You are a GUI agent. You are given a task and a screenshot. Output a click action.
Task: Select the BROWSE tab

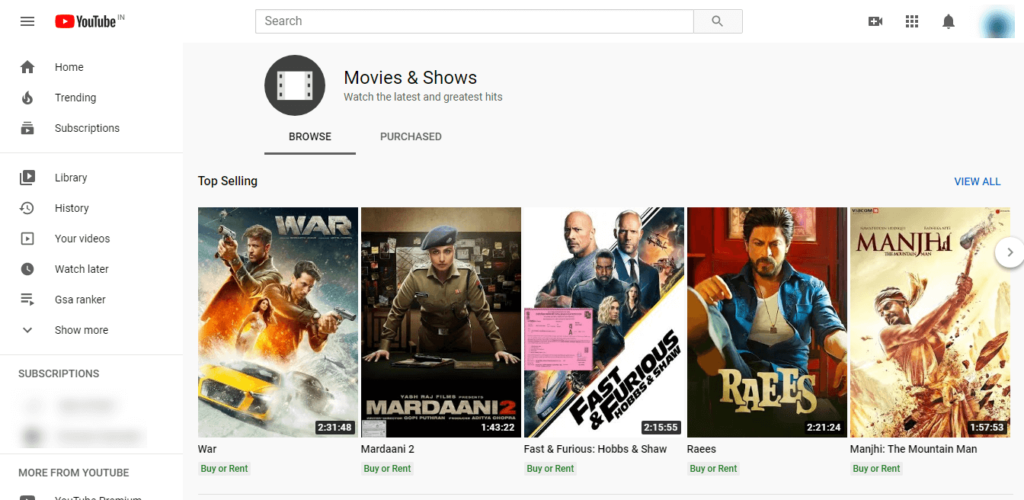310,137
